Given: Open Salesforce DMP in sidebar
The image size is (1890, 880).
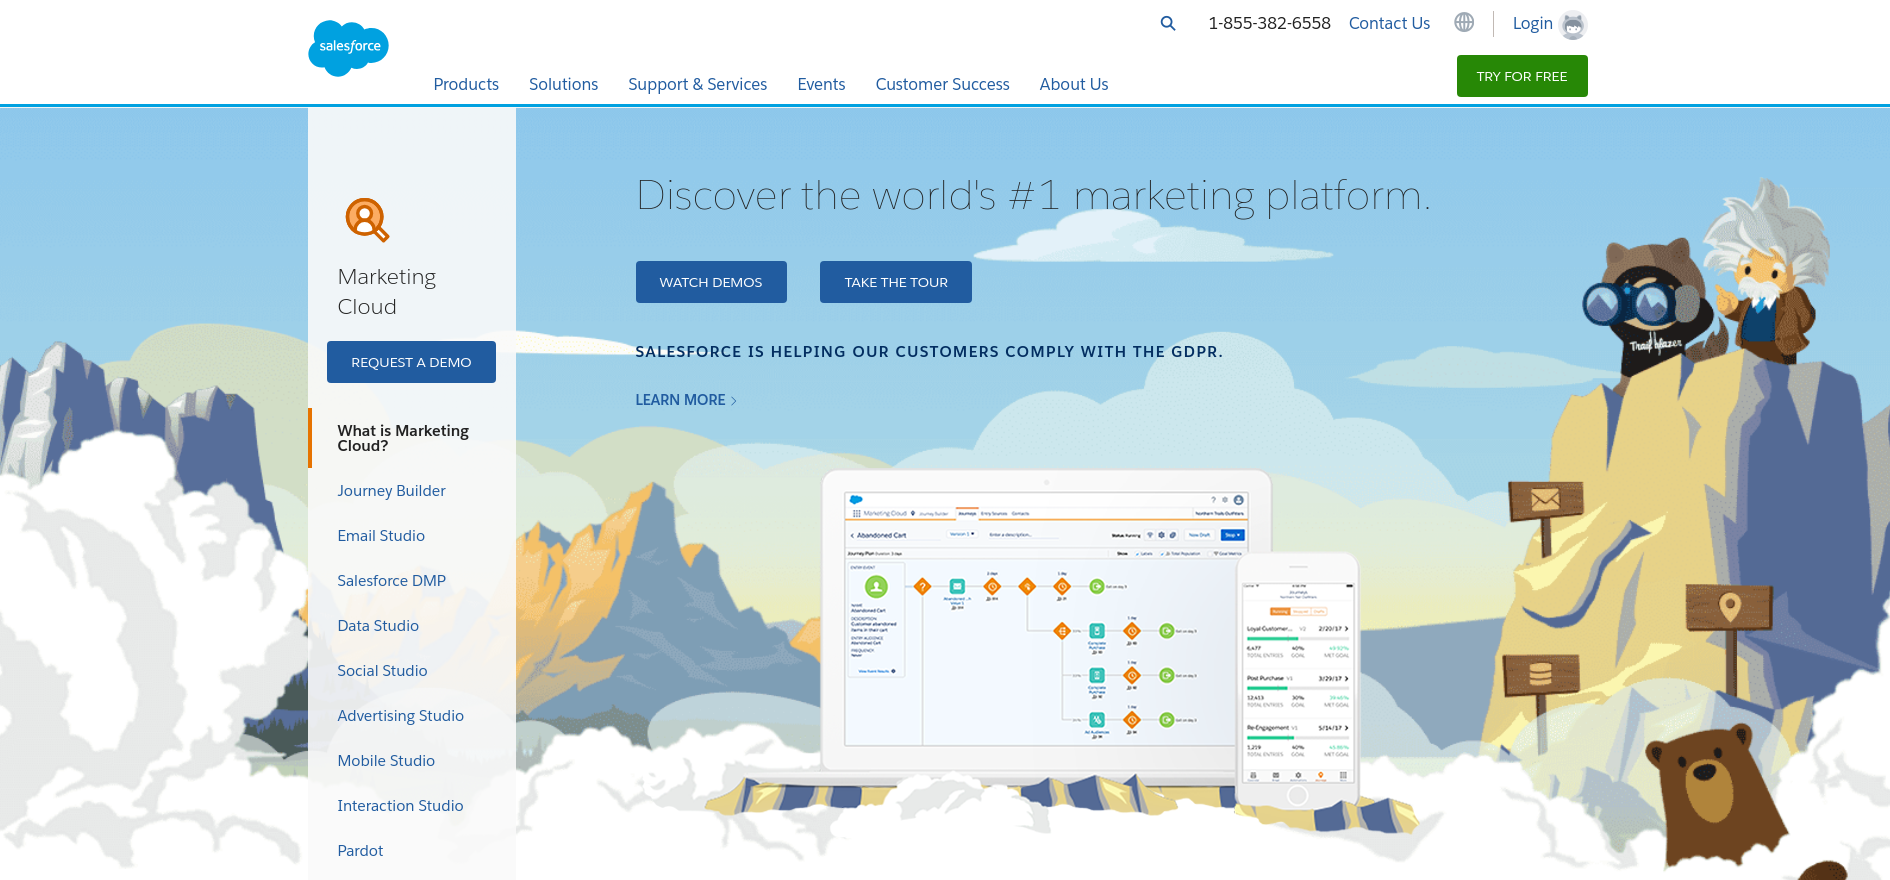Looking at the screenshot, I should tap(391, 581).
